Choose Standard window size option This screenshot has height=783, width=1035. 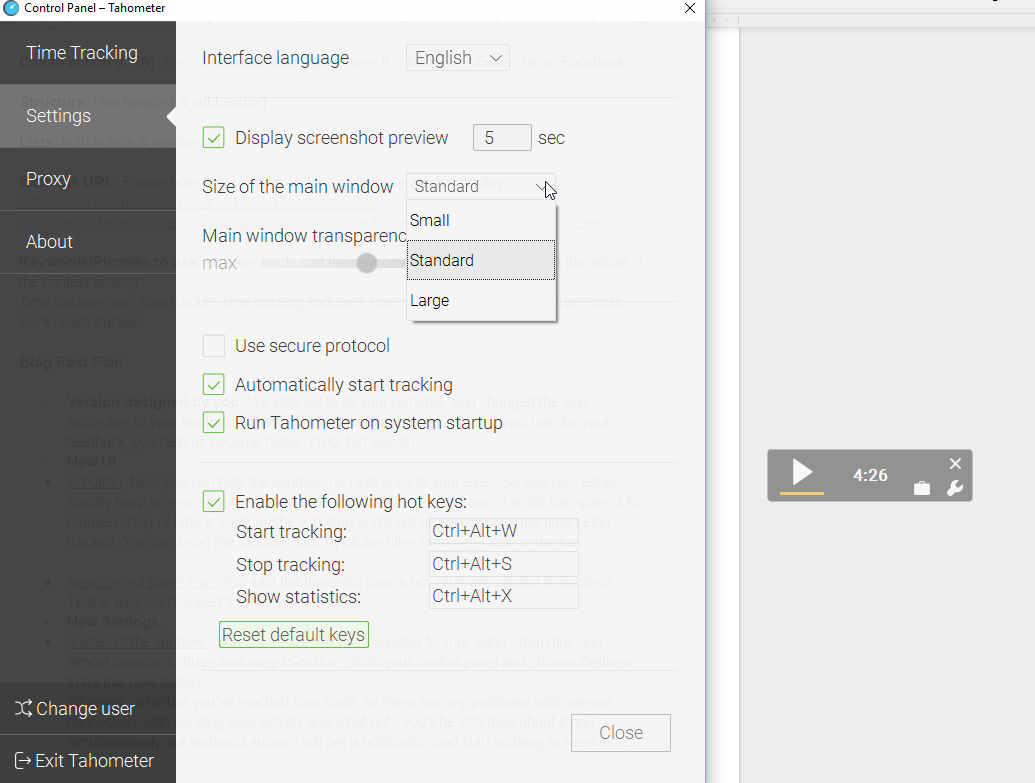481,260
